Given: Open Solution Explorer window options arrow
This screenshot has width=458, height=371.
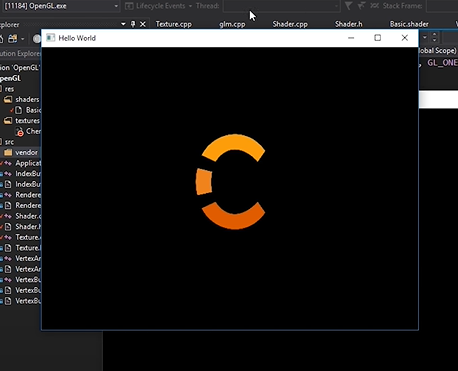Looking at the screenshot, I should click(123, 24).
